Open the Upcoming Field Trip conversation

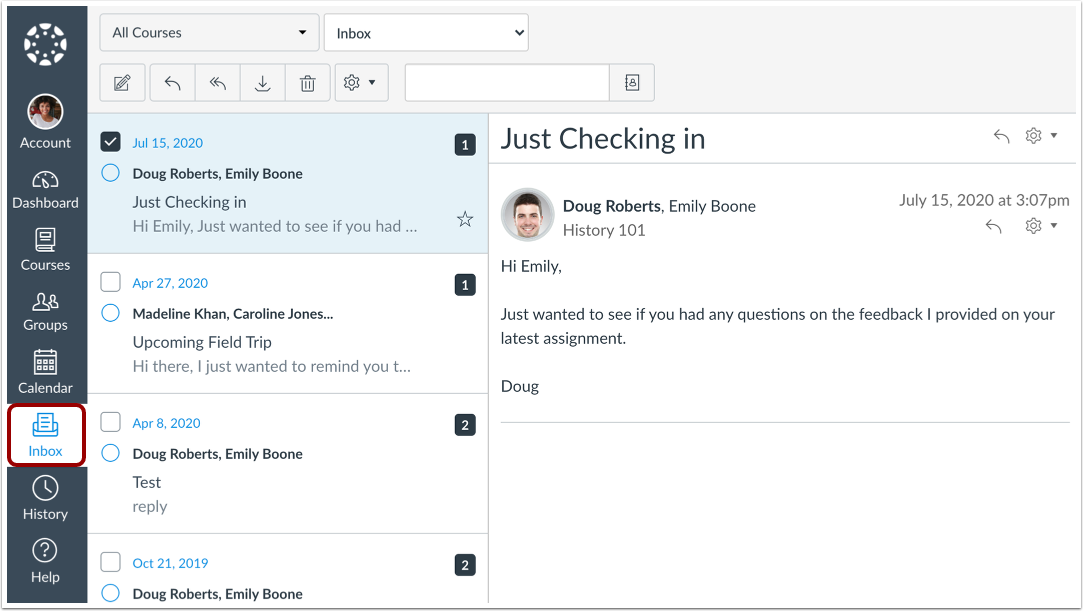pos(288,324)
